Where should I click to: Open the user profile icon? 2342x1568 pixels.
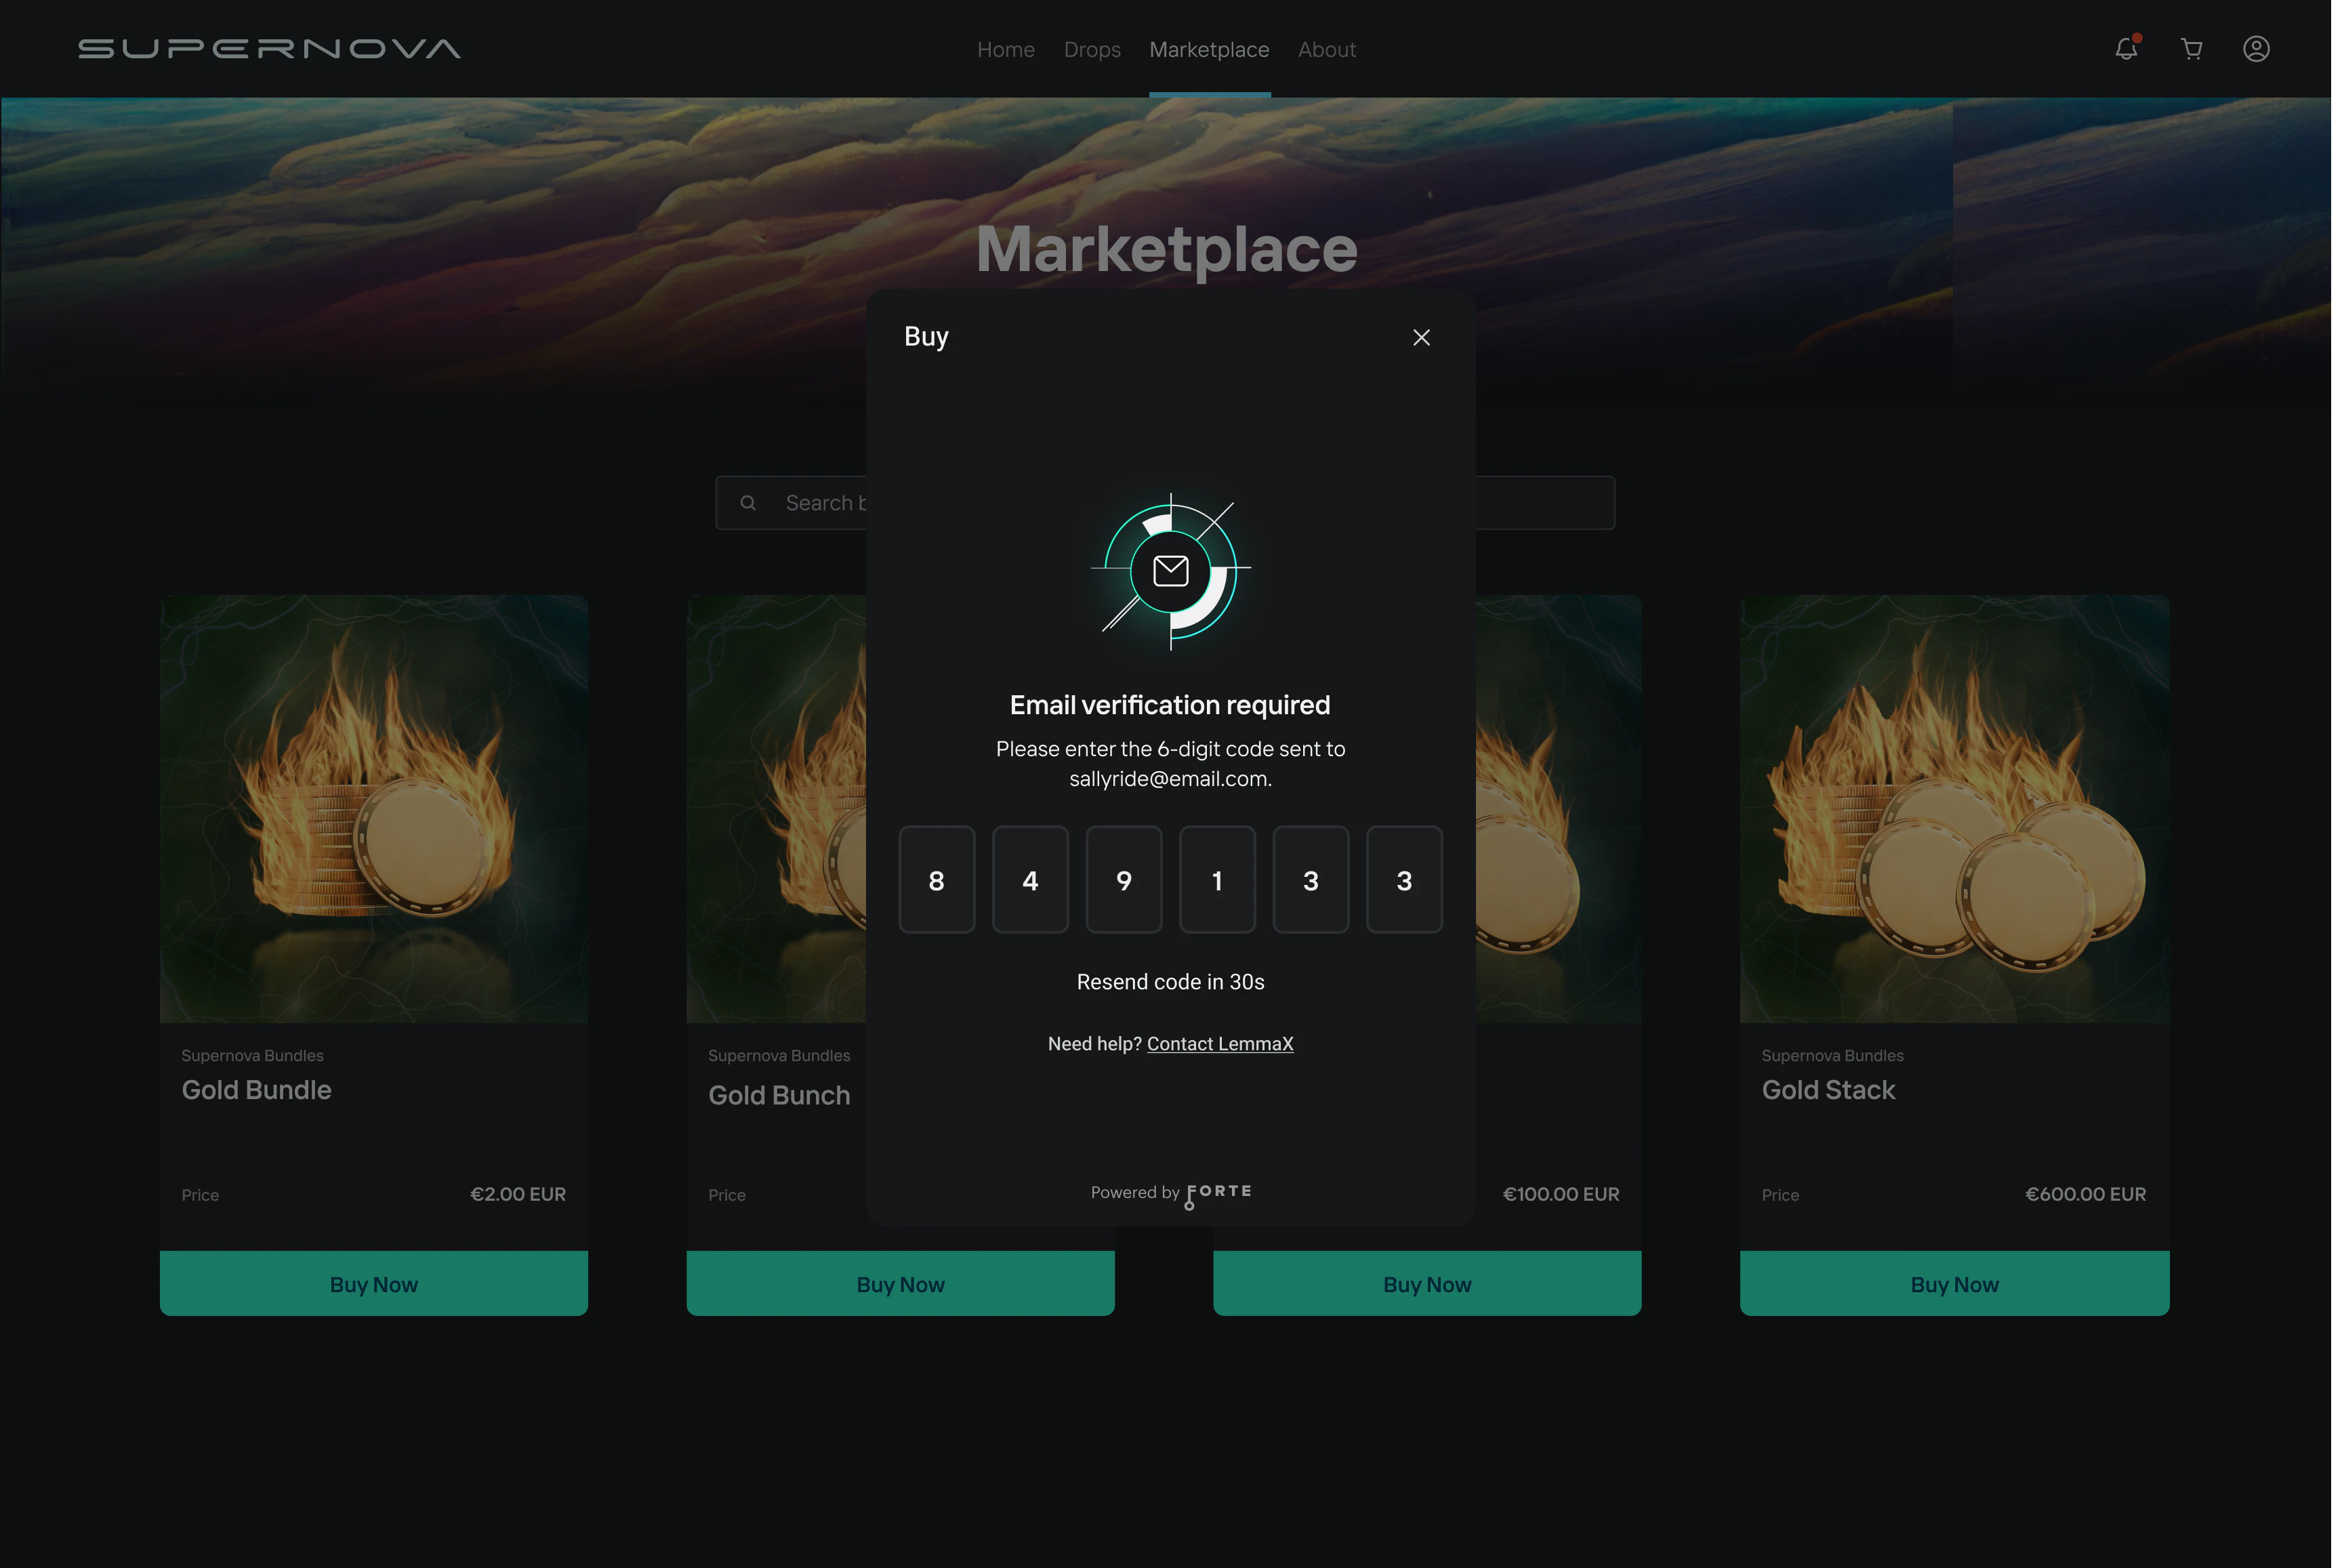click(2256, 49)
